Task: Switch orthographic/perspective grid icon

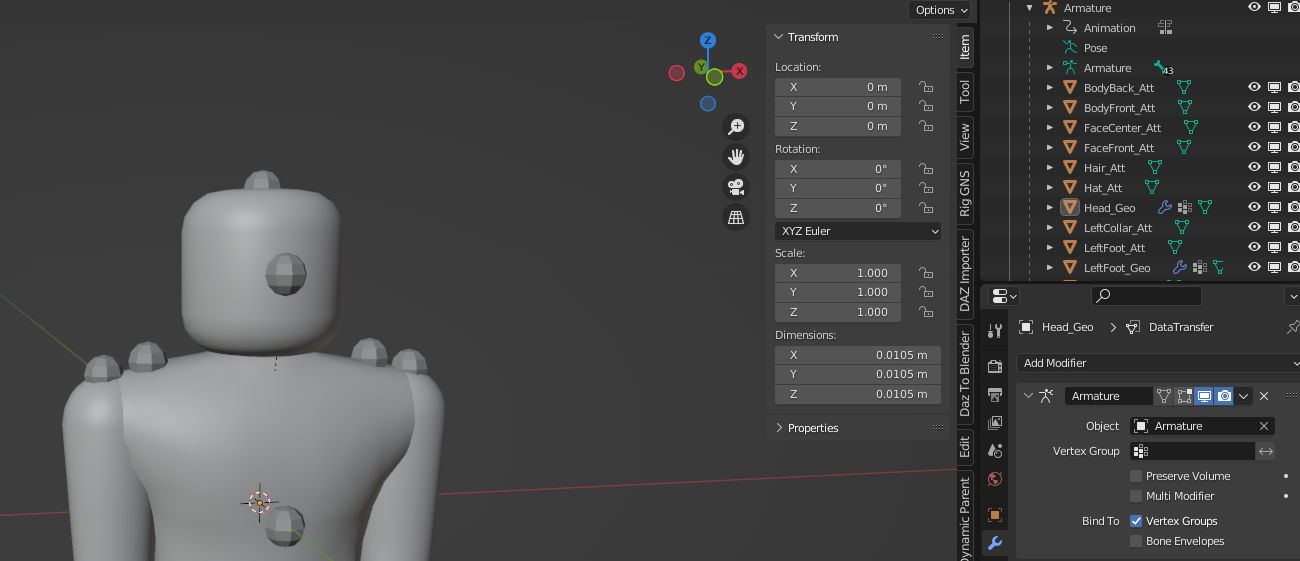Action: [x=736, y=217]
